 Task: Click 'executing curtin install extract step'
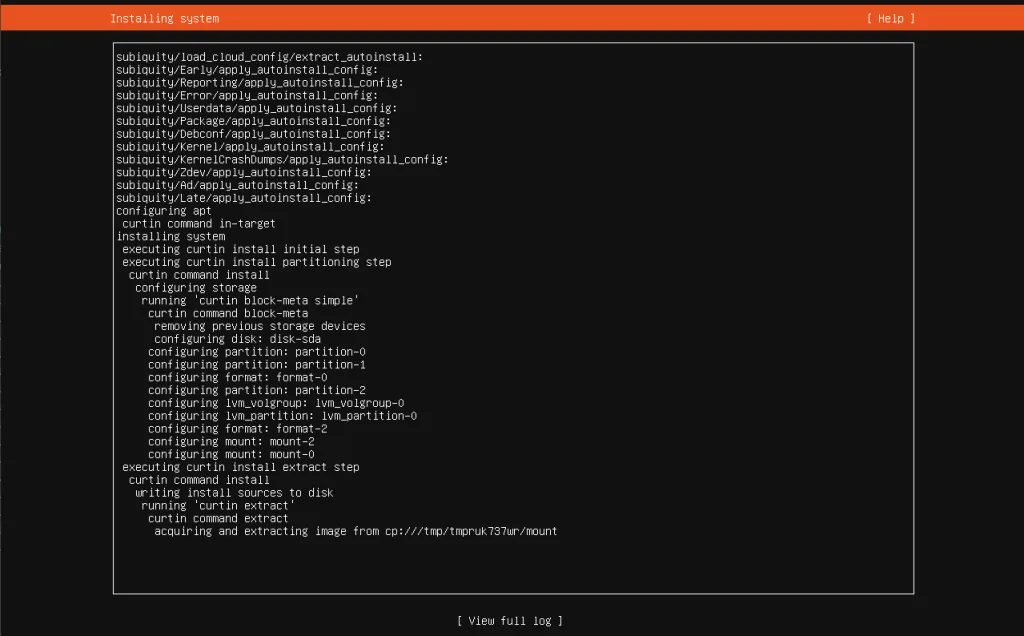tap(240, 467)
